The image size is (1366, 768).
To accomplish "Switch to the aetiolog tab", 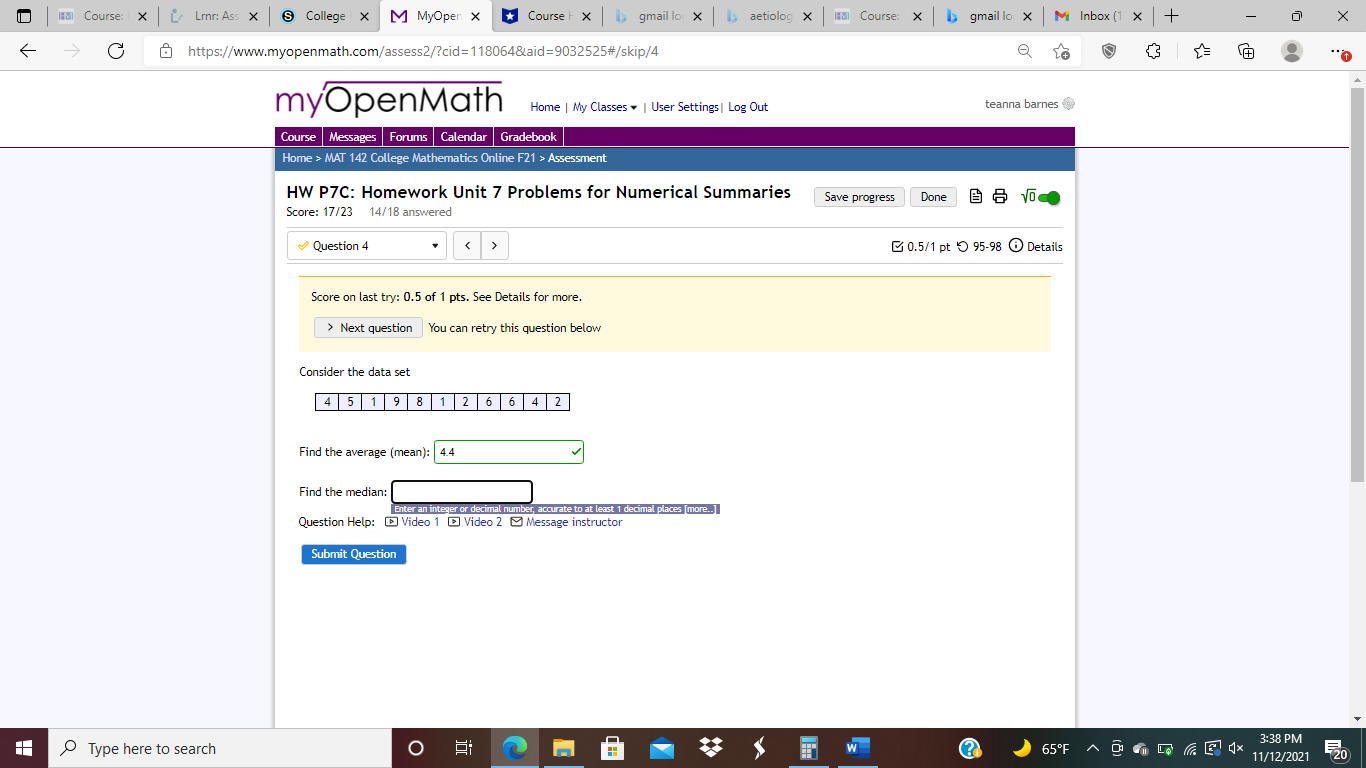I will [767, 16].
